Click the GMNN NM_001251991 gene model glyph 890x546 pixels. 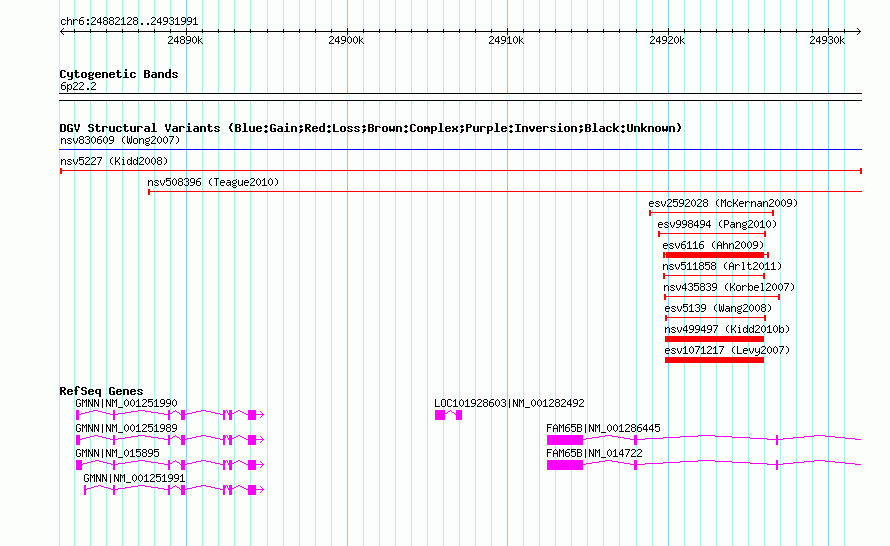point(174,490)
